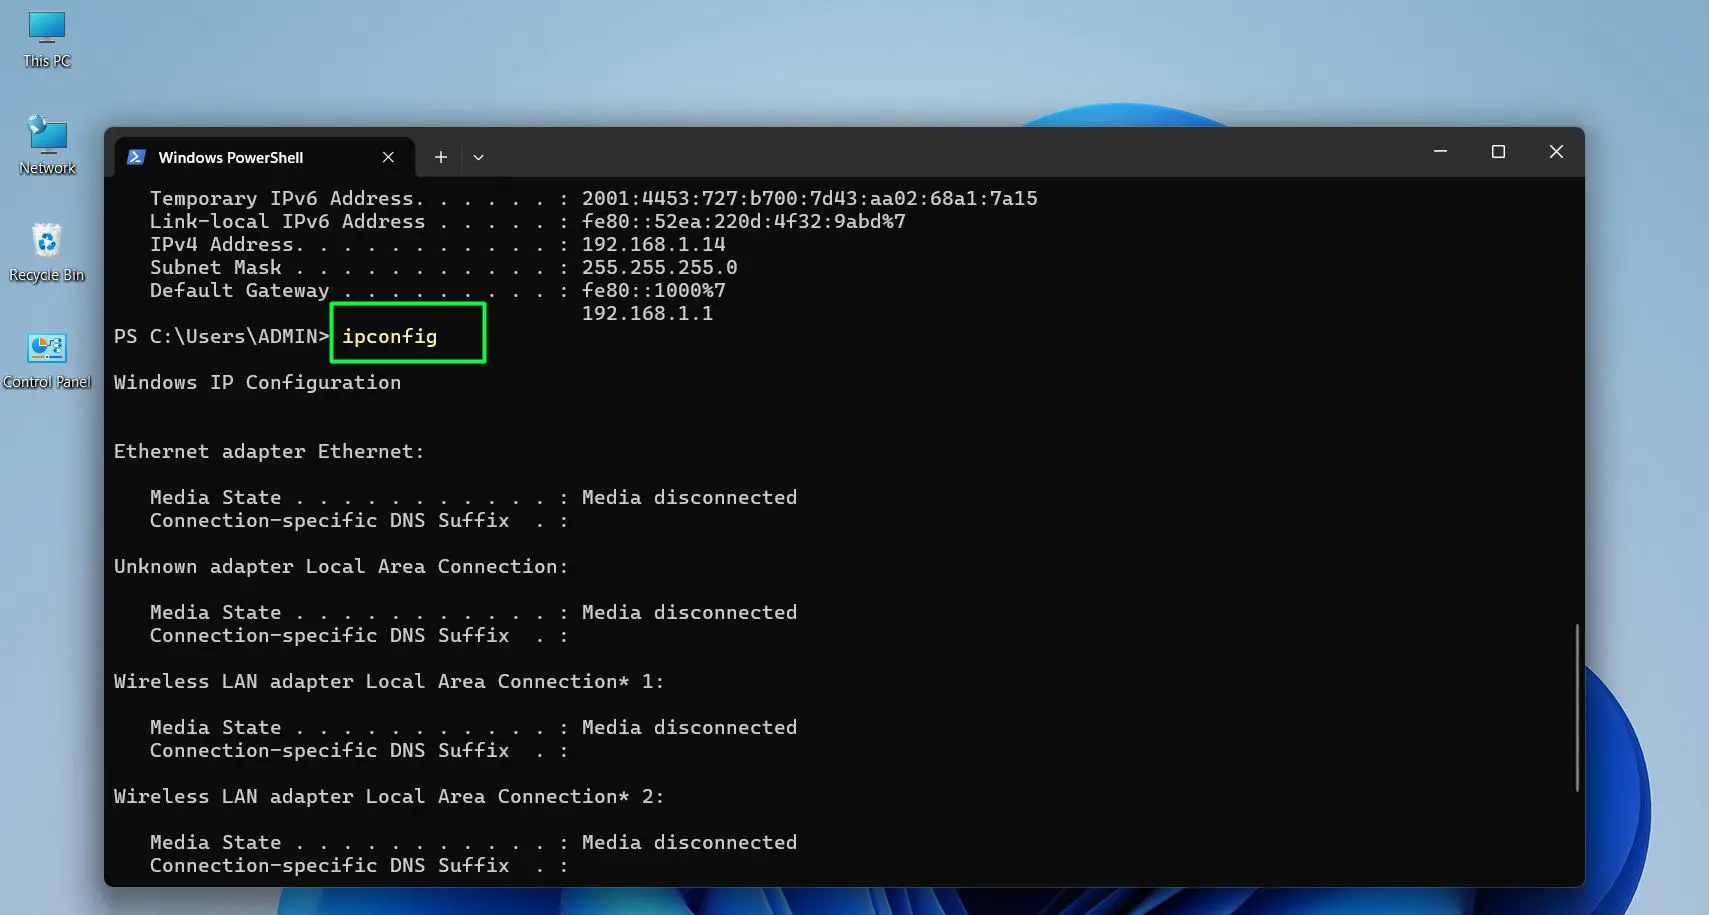Open the Network desktop icon
Image resolution: width=1709 pixels, height=915 pixels.
click(x=46, y=147)
